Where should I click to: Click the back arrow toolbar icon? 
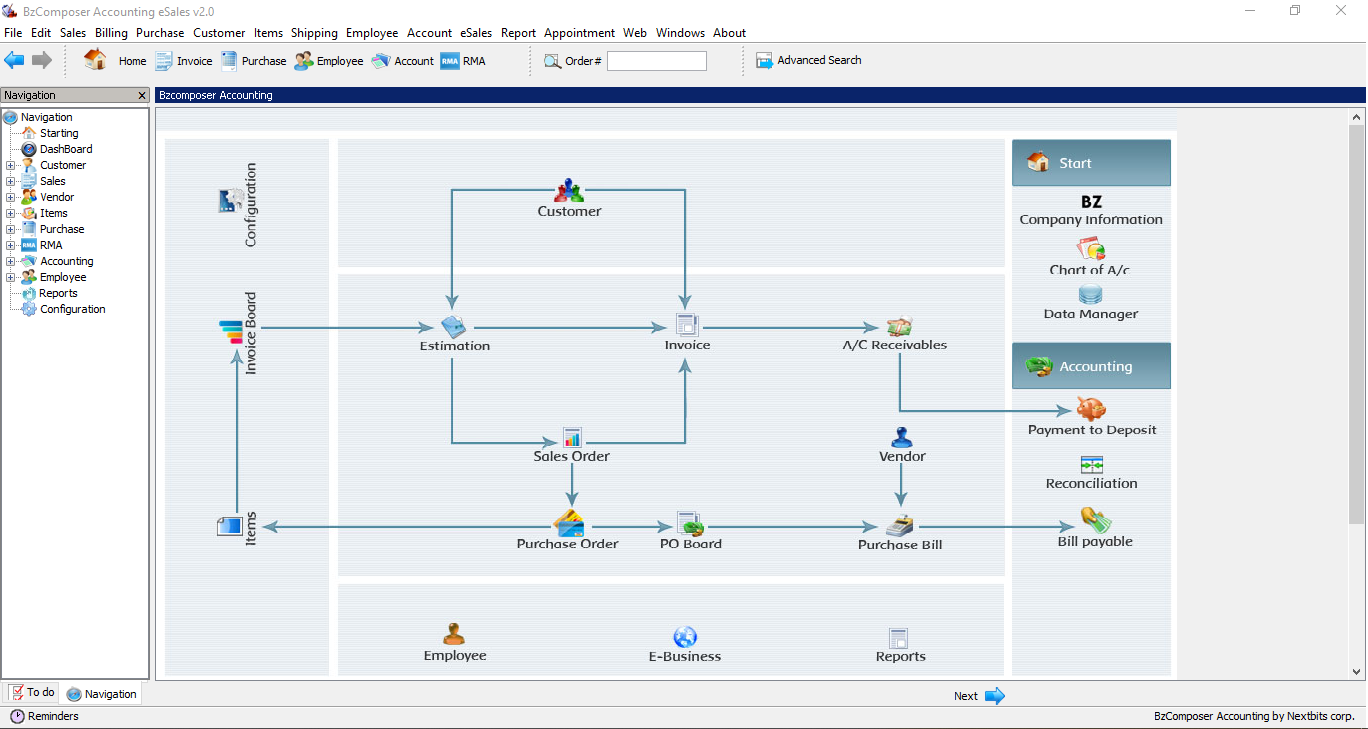tap(14, 60)
